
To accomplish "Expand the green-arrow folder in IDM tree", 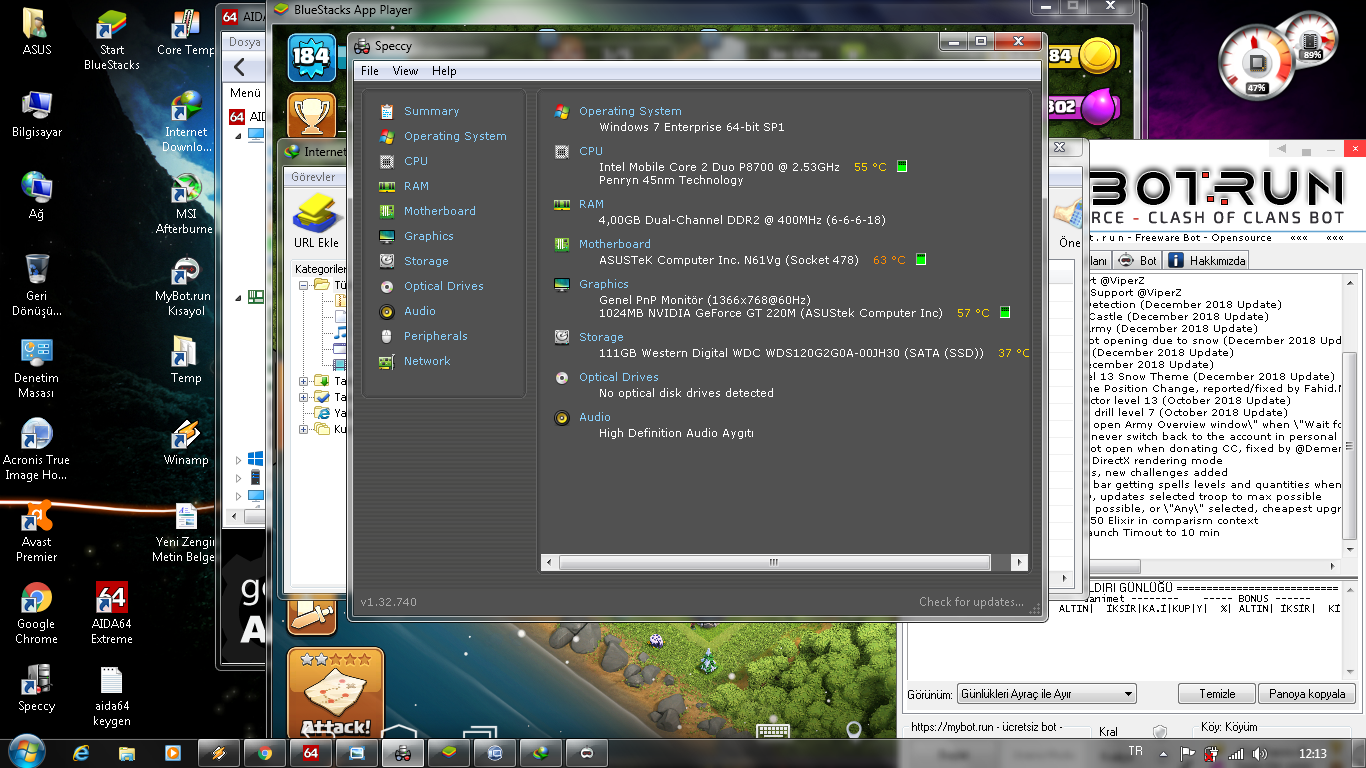I will tap(303, 381).
